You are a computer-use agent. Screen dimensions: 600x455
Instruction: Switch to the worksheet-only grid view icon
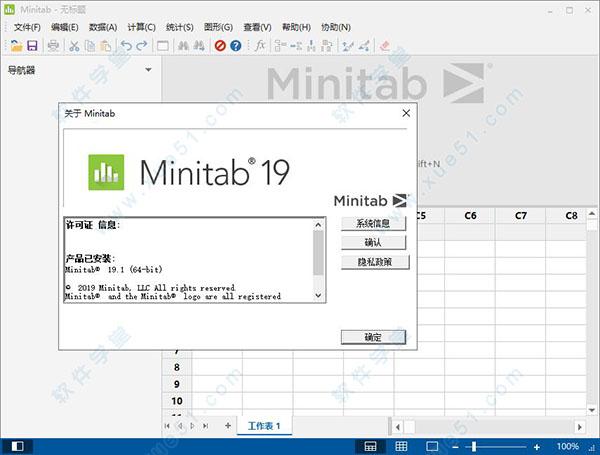(x=401, y=446)
